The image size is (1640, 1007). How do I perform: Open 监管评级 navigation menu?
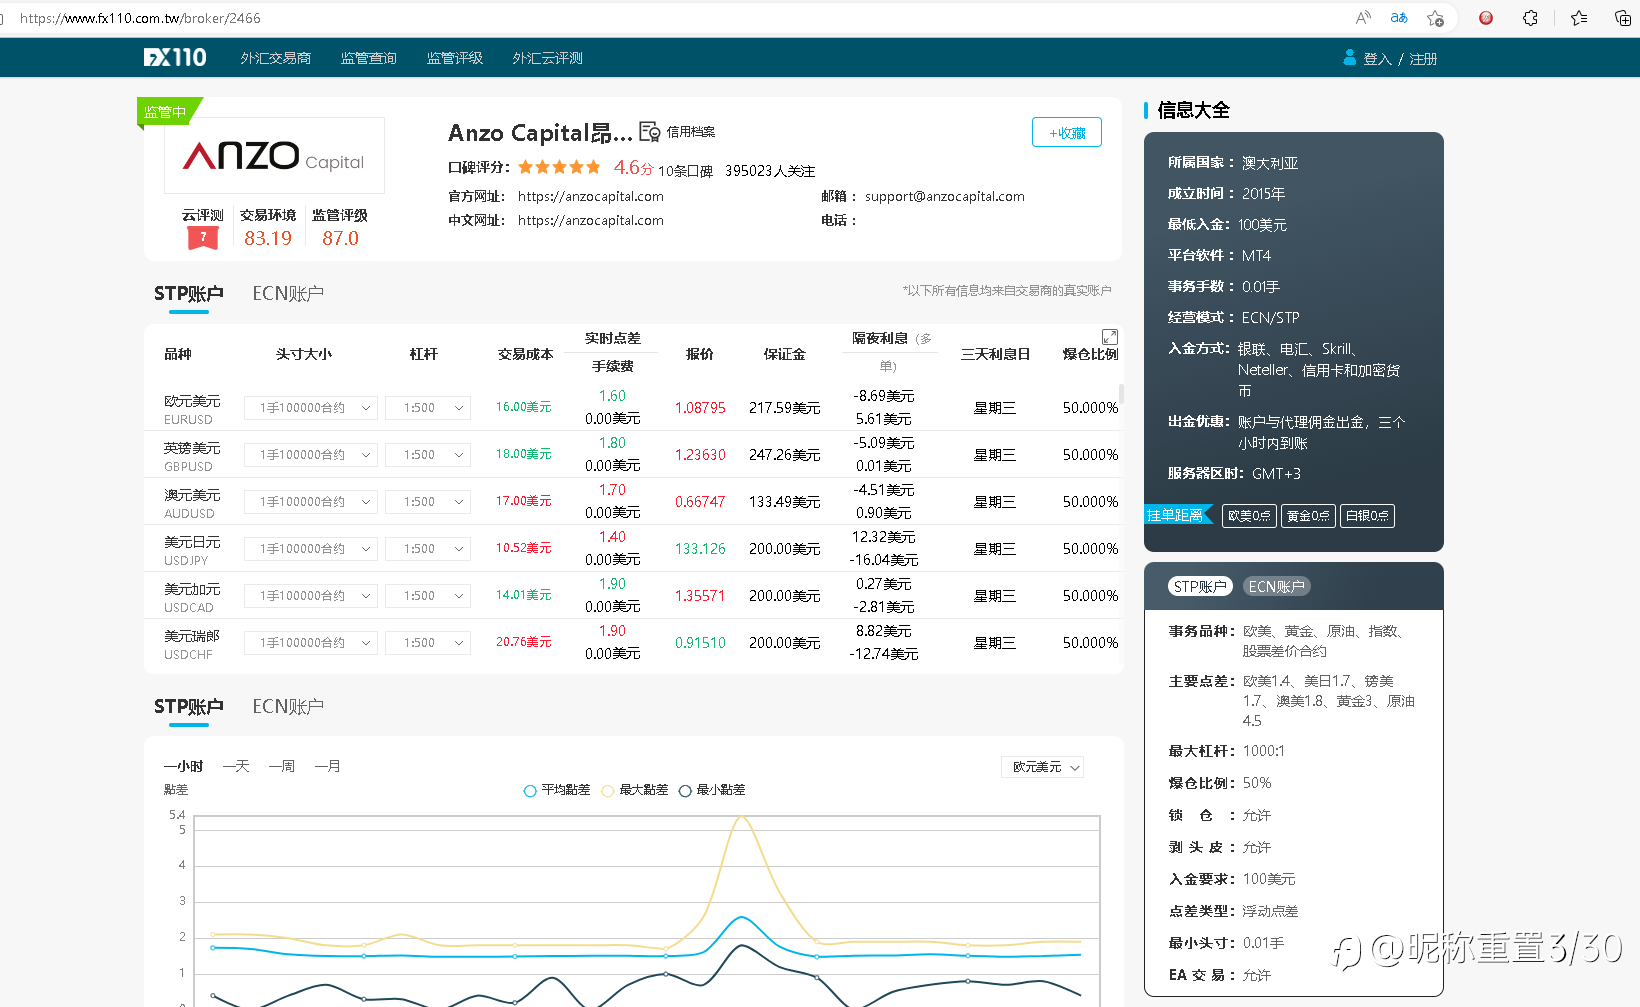(455, 58)
